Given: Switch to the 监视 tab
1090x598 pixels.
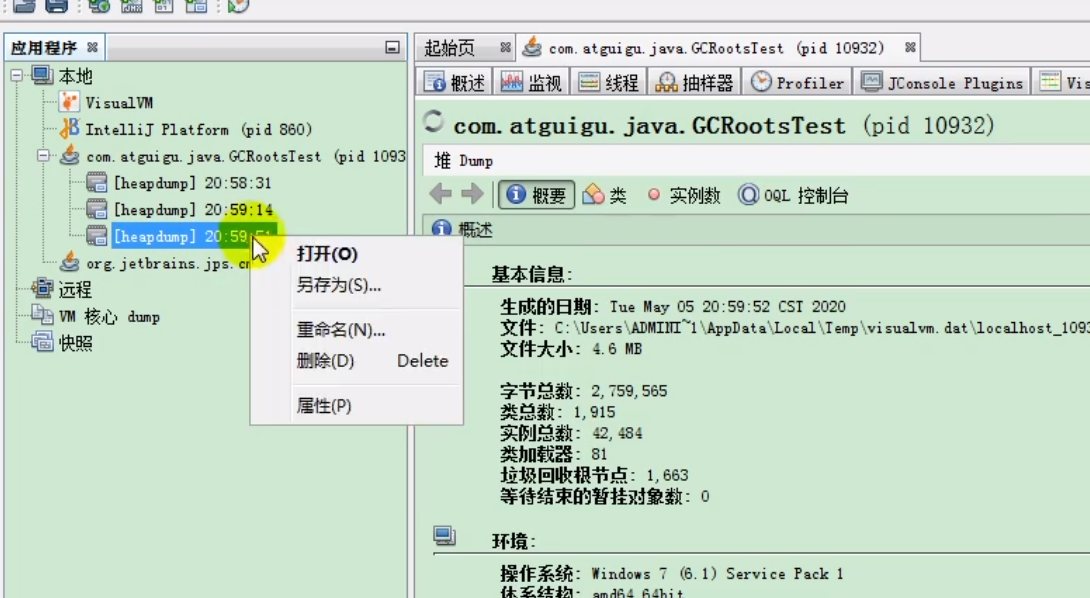Looking at the screenshot, I should click(x=531, y=82).
